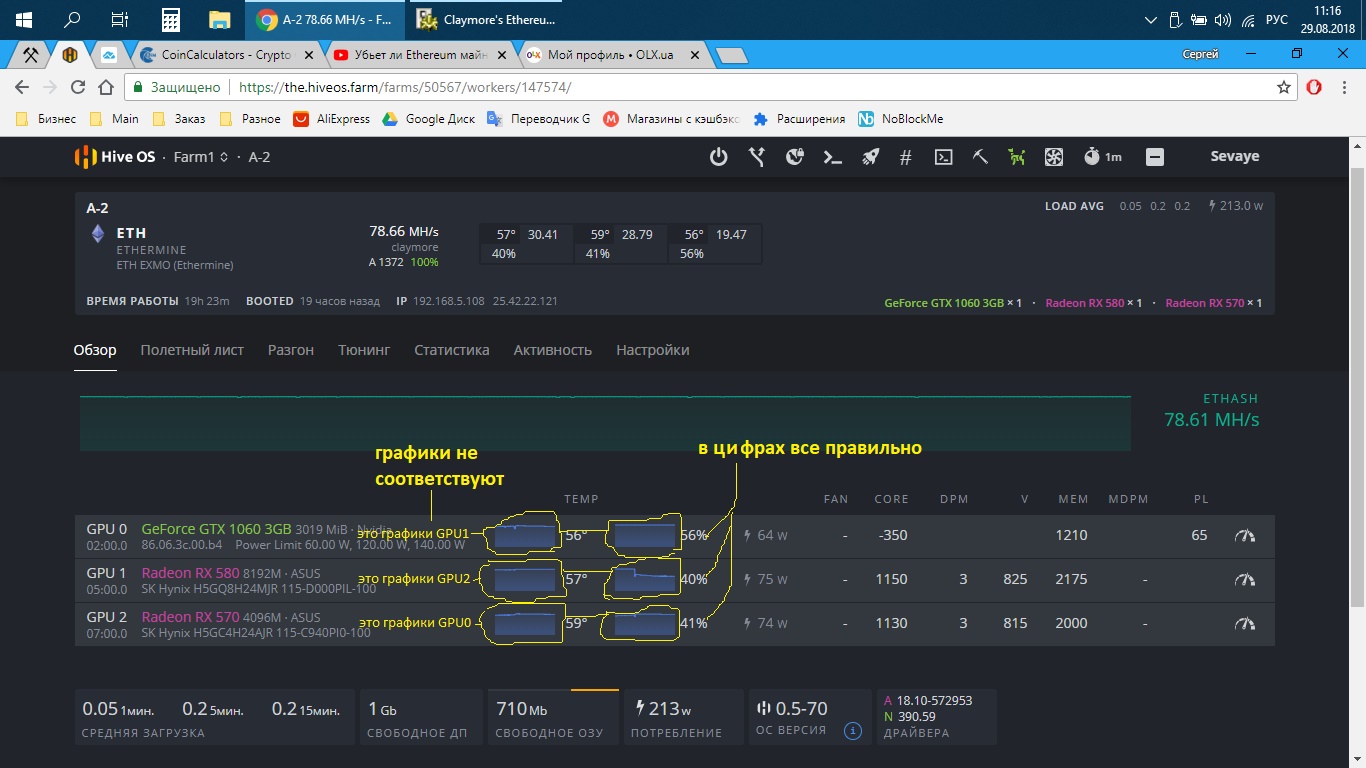Click the hiveos.farm address bar
The width and height of the screenshot is (1366, 768).
click(711, 88)
